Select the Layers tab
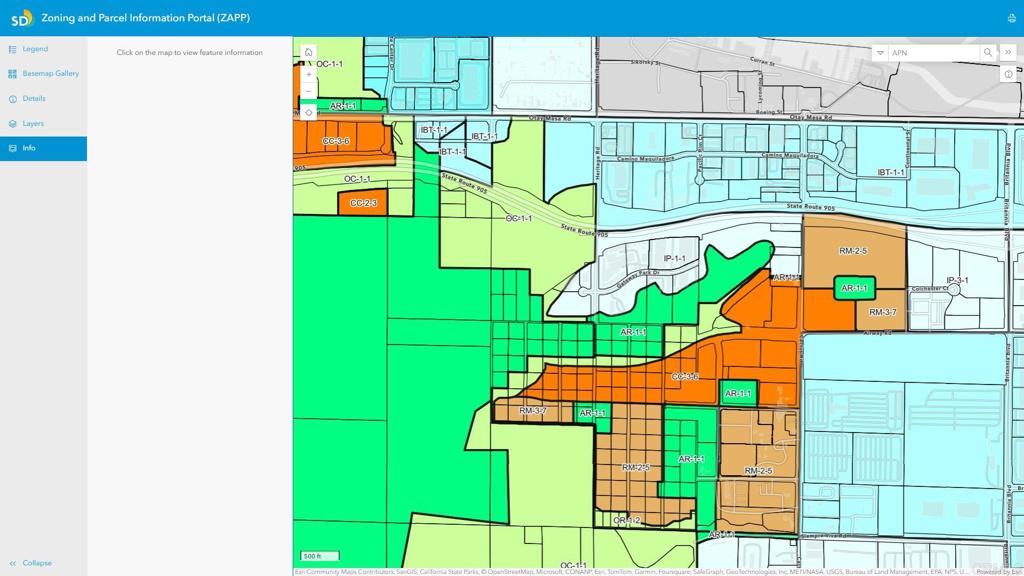The width and height of the screenshot is (1024, 576). point(33,124)
